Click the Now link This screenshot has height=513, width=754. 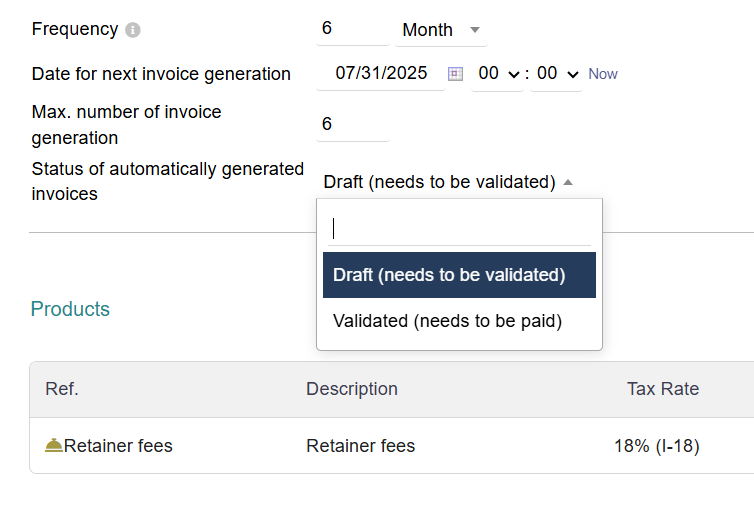pos(603,74)
